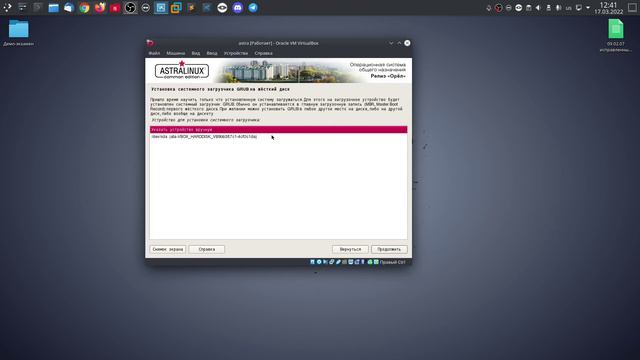The width and height of the screenshot is (640, 360).
Task: Click the Снимок экрана button
Action: click(168, 249)
